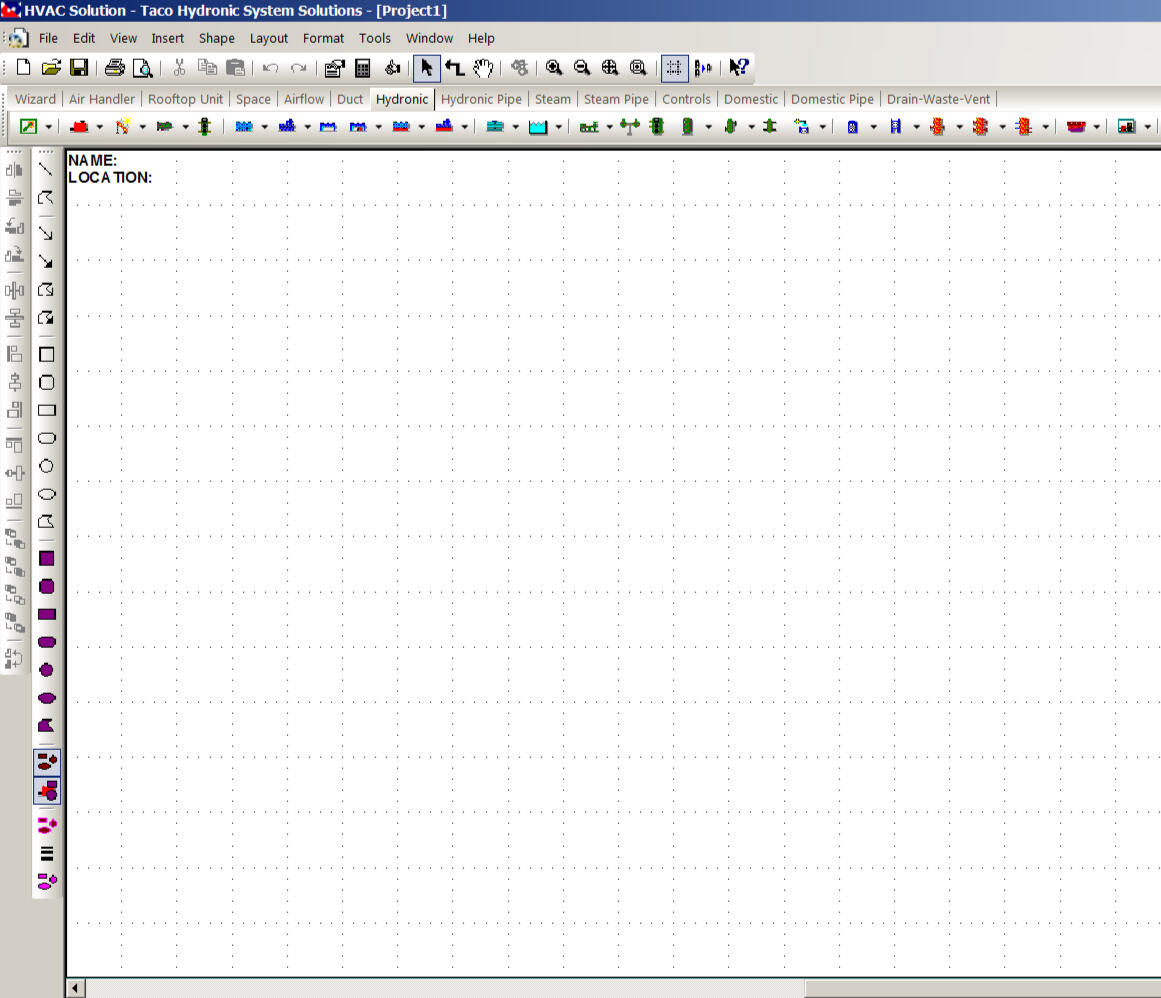Open the dropdown beside the red heat exchanger icon

click(x=1097, y=127)
